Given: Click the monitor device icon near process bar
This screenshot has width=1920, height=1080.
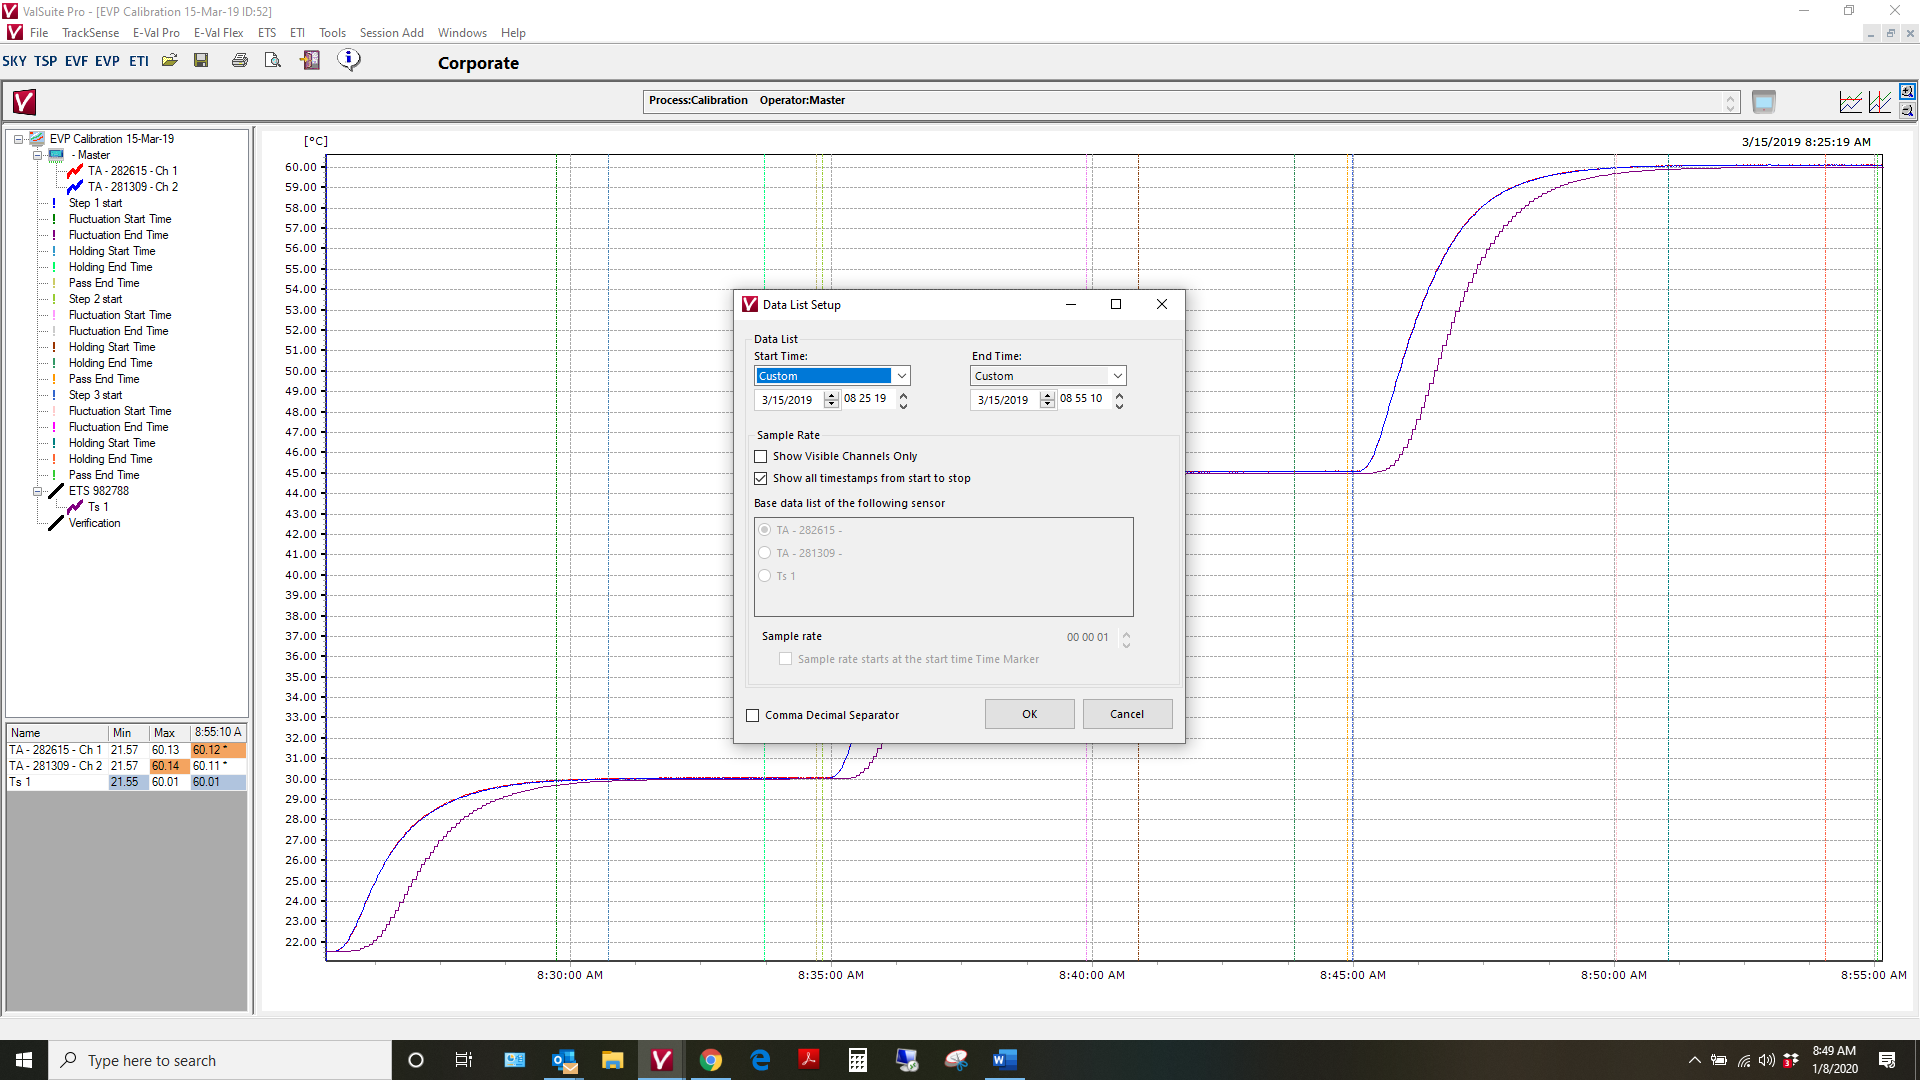Looking at the screenshot, I should tap(1764, 102).
